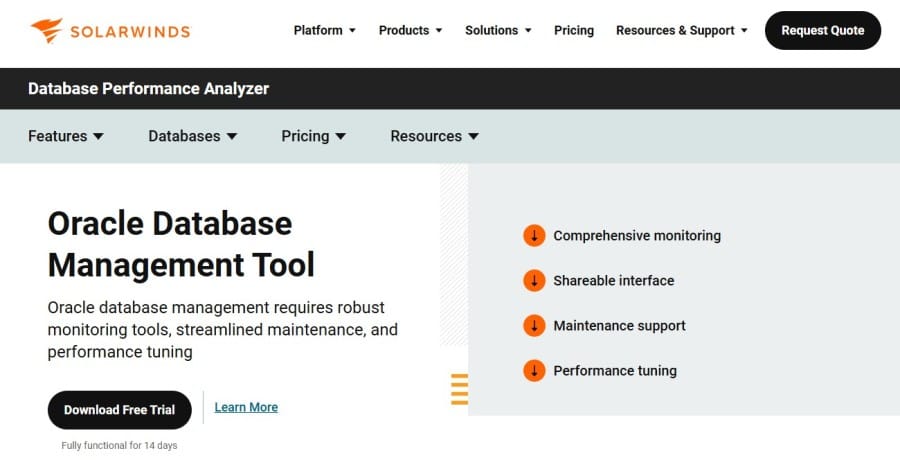Screen dimensions: 900x460
Task: Click the Download Free Trial button
Action: tap(119, 410)
